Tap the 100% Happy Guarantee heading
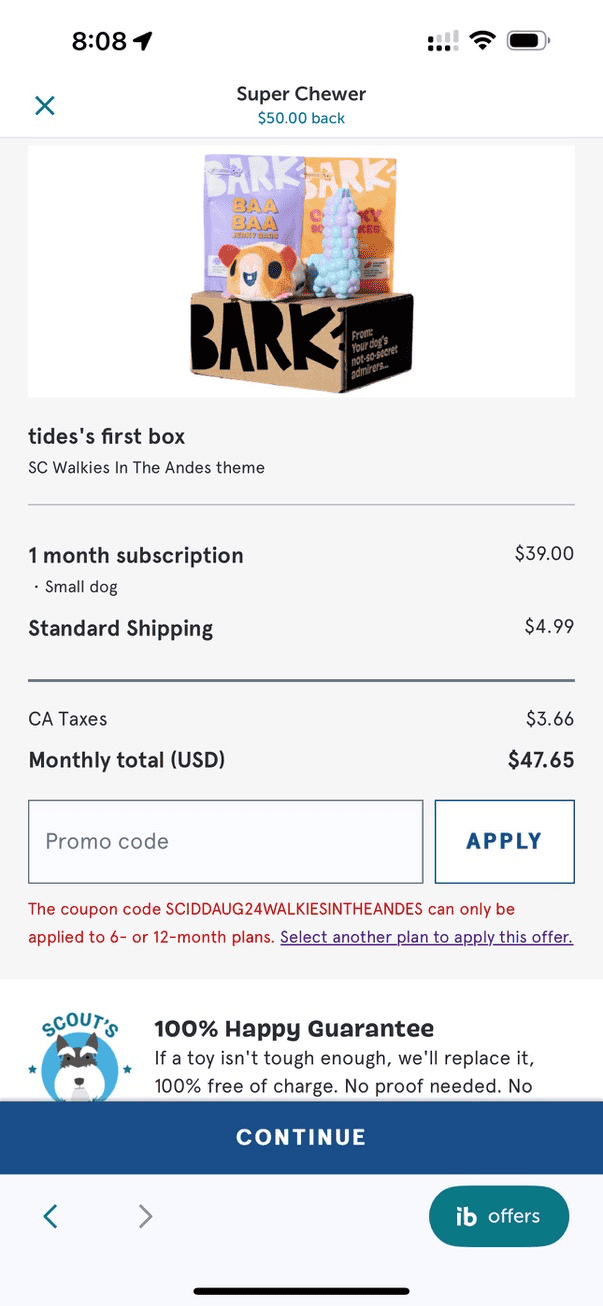The image size is (603, 1306). [x=294, y=1029]
